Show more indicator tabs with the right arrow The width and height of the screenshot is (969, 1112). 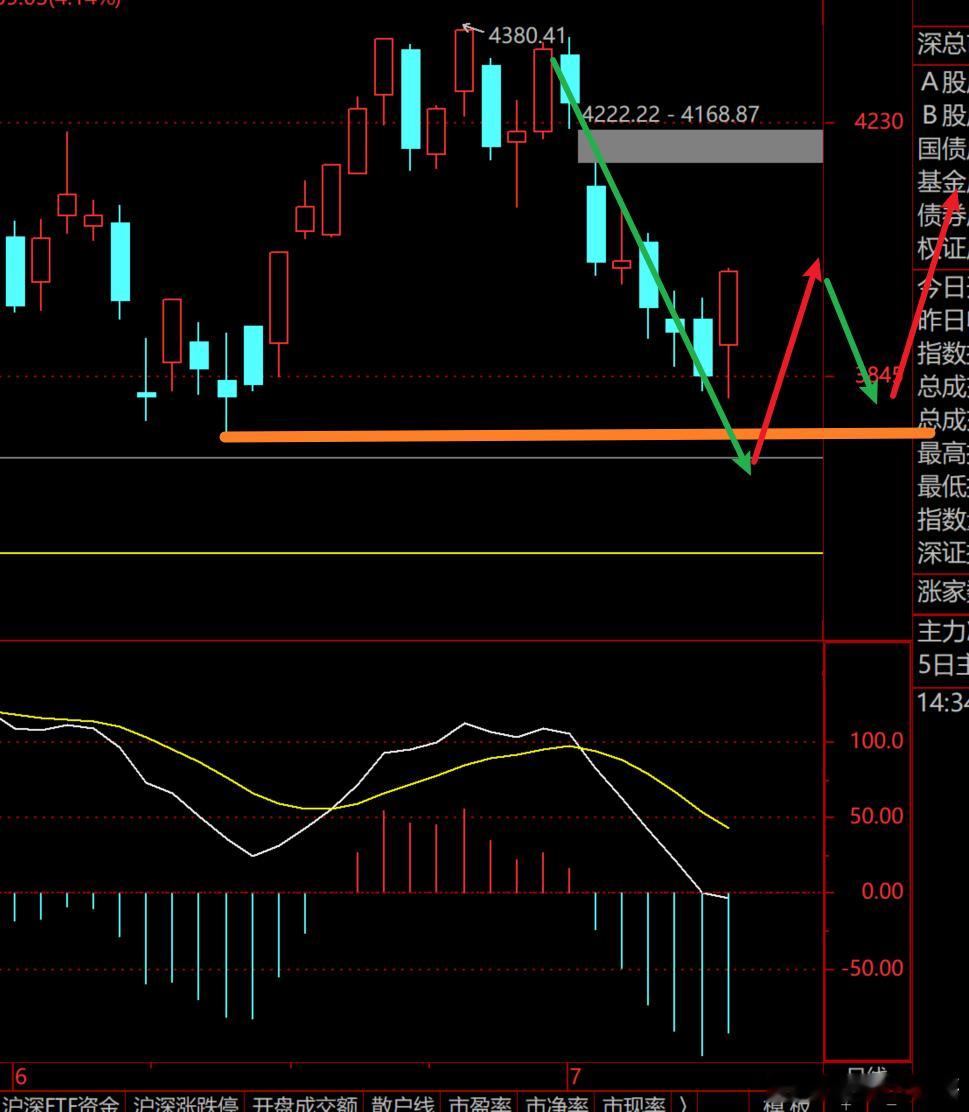pyautogui.click(x=683, y=1103)
